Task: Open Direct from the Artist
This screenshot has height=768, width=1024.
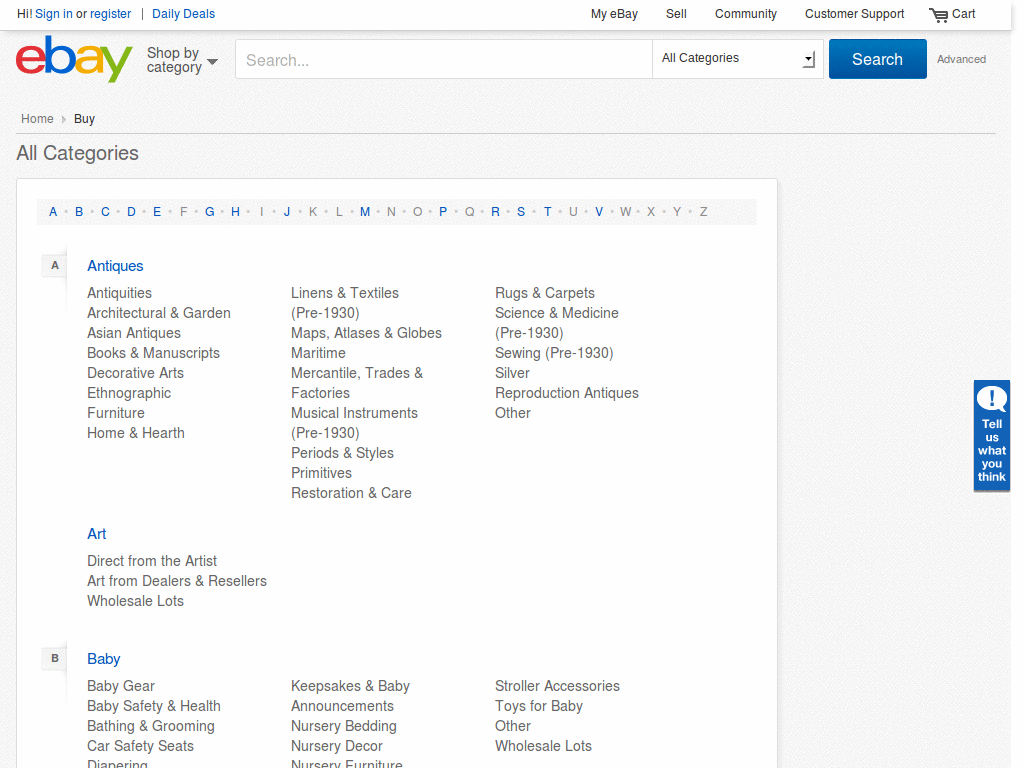Action: 152,561
